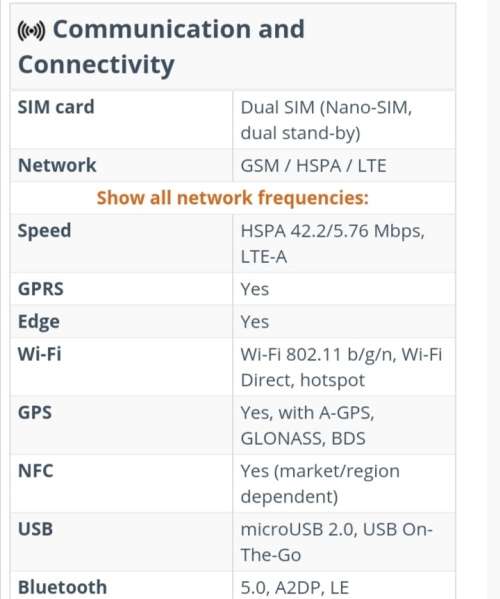500x599 pixels.
Task: Select the A-GPS, GLONASS, BDS value
Action: pyautogui.click(x=307, y=426)
